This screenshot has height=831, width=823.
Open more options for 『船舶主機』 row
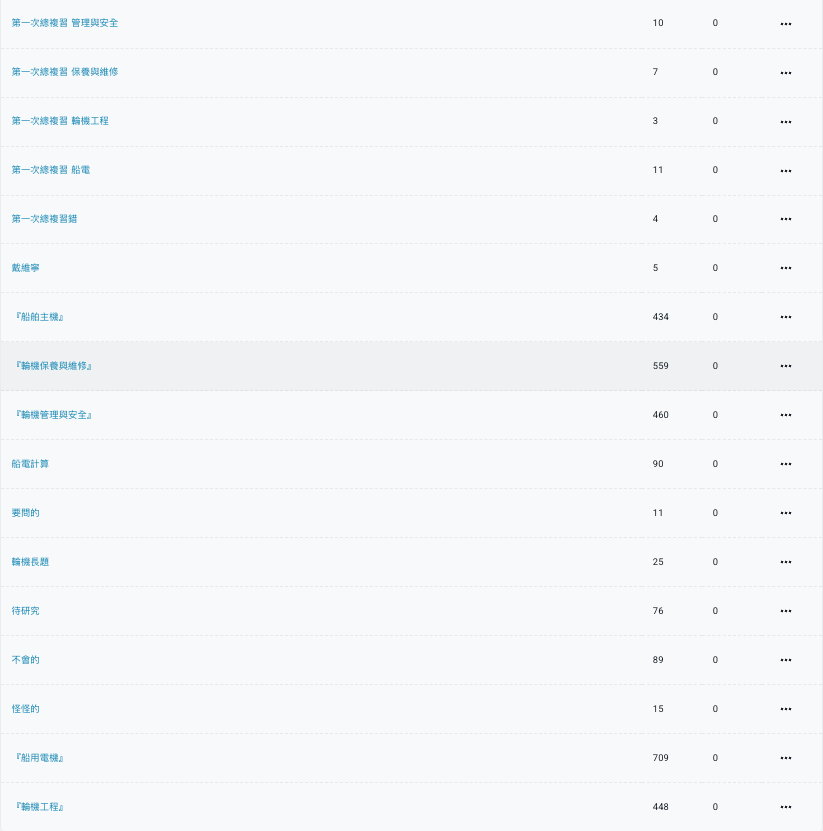785,317
